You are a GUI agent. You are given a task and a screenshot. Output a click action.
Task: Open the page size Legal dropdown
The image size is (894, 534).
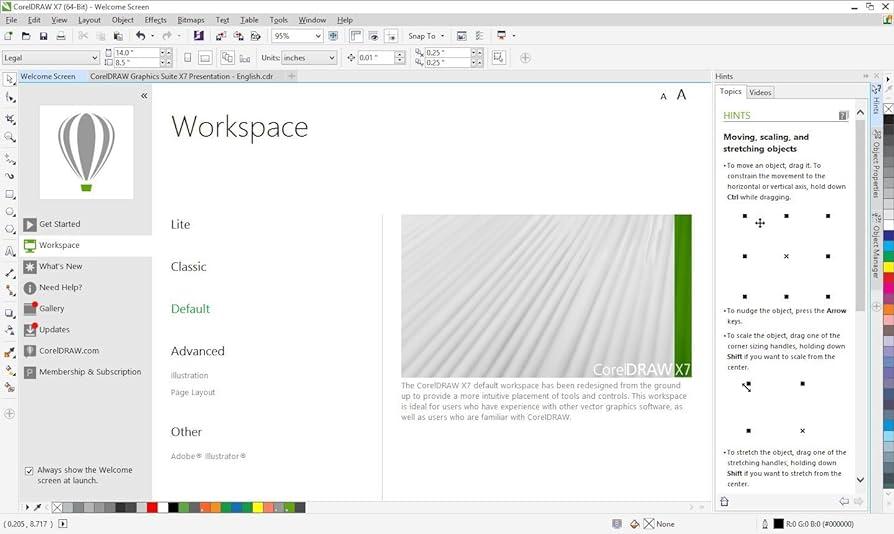95,58
